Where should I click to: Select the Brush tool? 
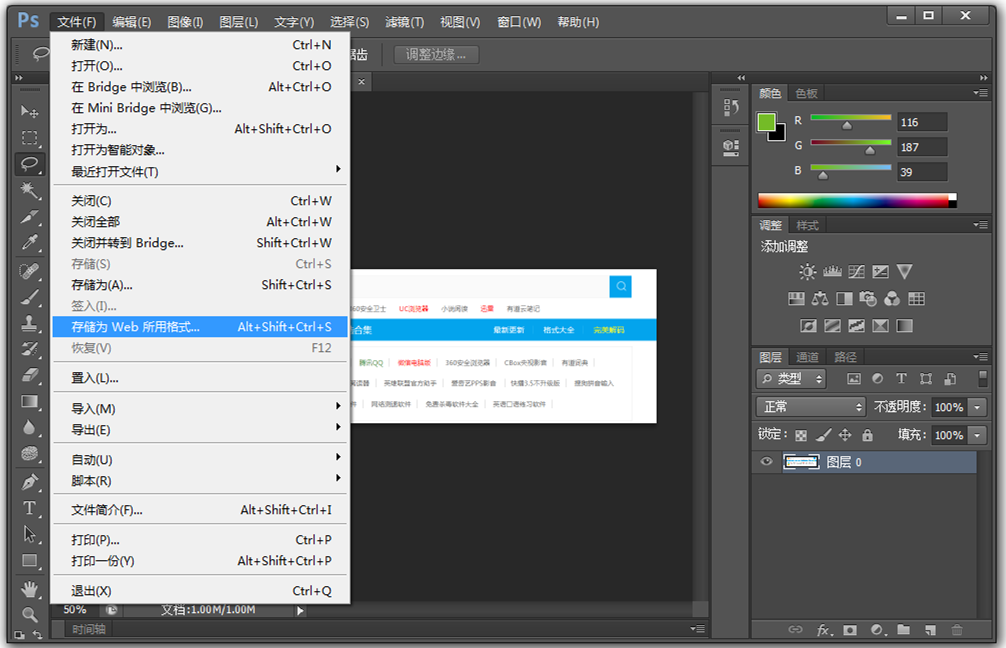[29, 297]
